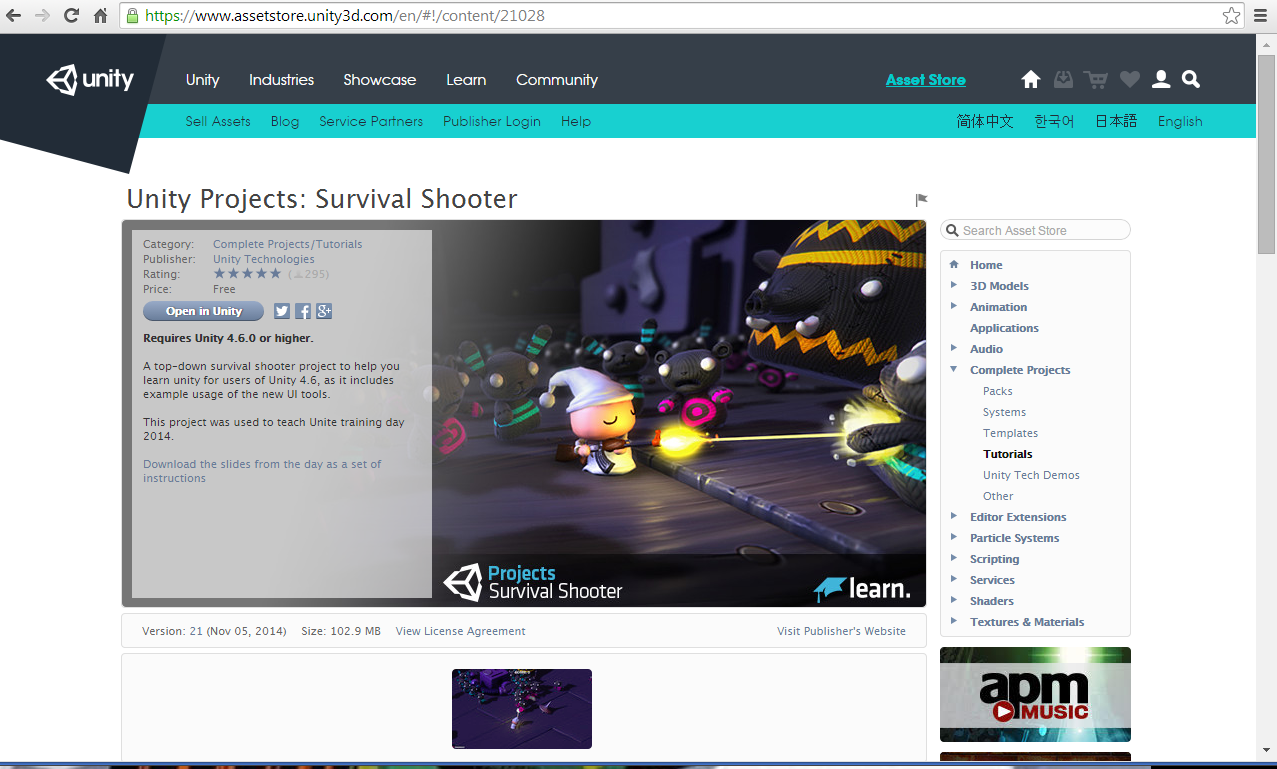This screenshot has width=1277, height=769.
Task: Open the download manager icon in header
Action: tap(1063, 79)
